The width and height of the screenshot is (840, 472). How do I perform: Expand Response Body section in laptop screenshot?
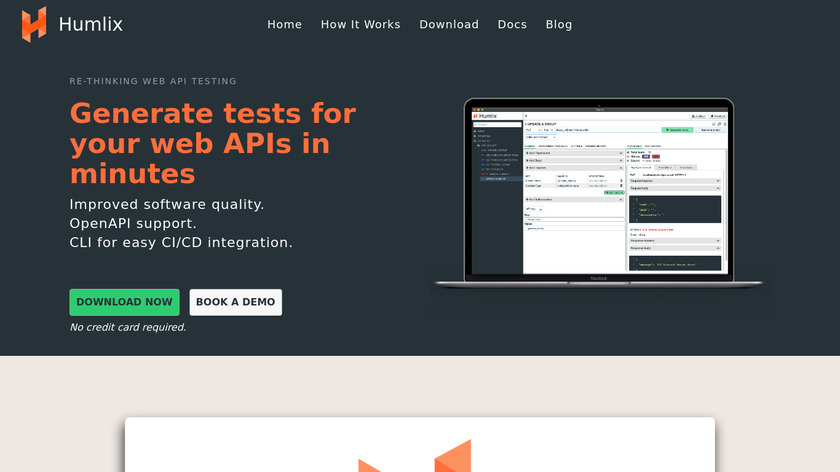tap(674, 248)
